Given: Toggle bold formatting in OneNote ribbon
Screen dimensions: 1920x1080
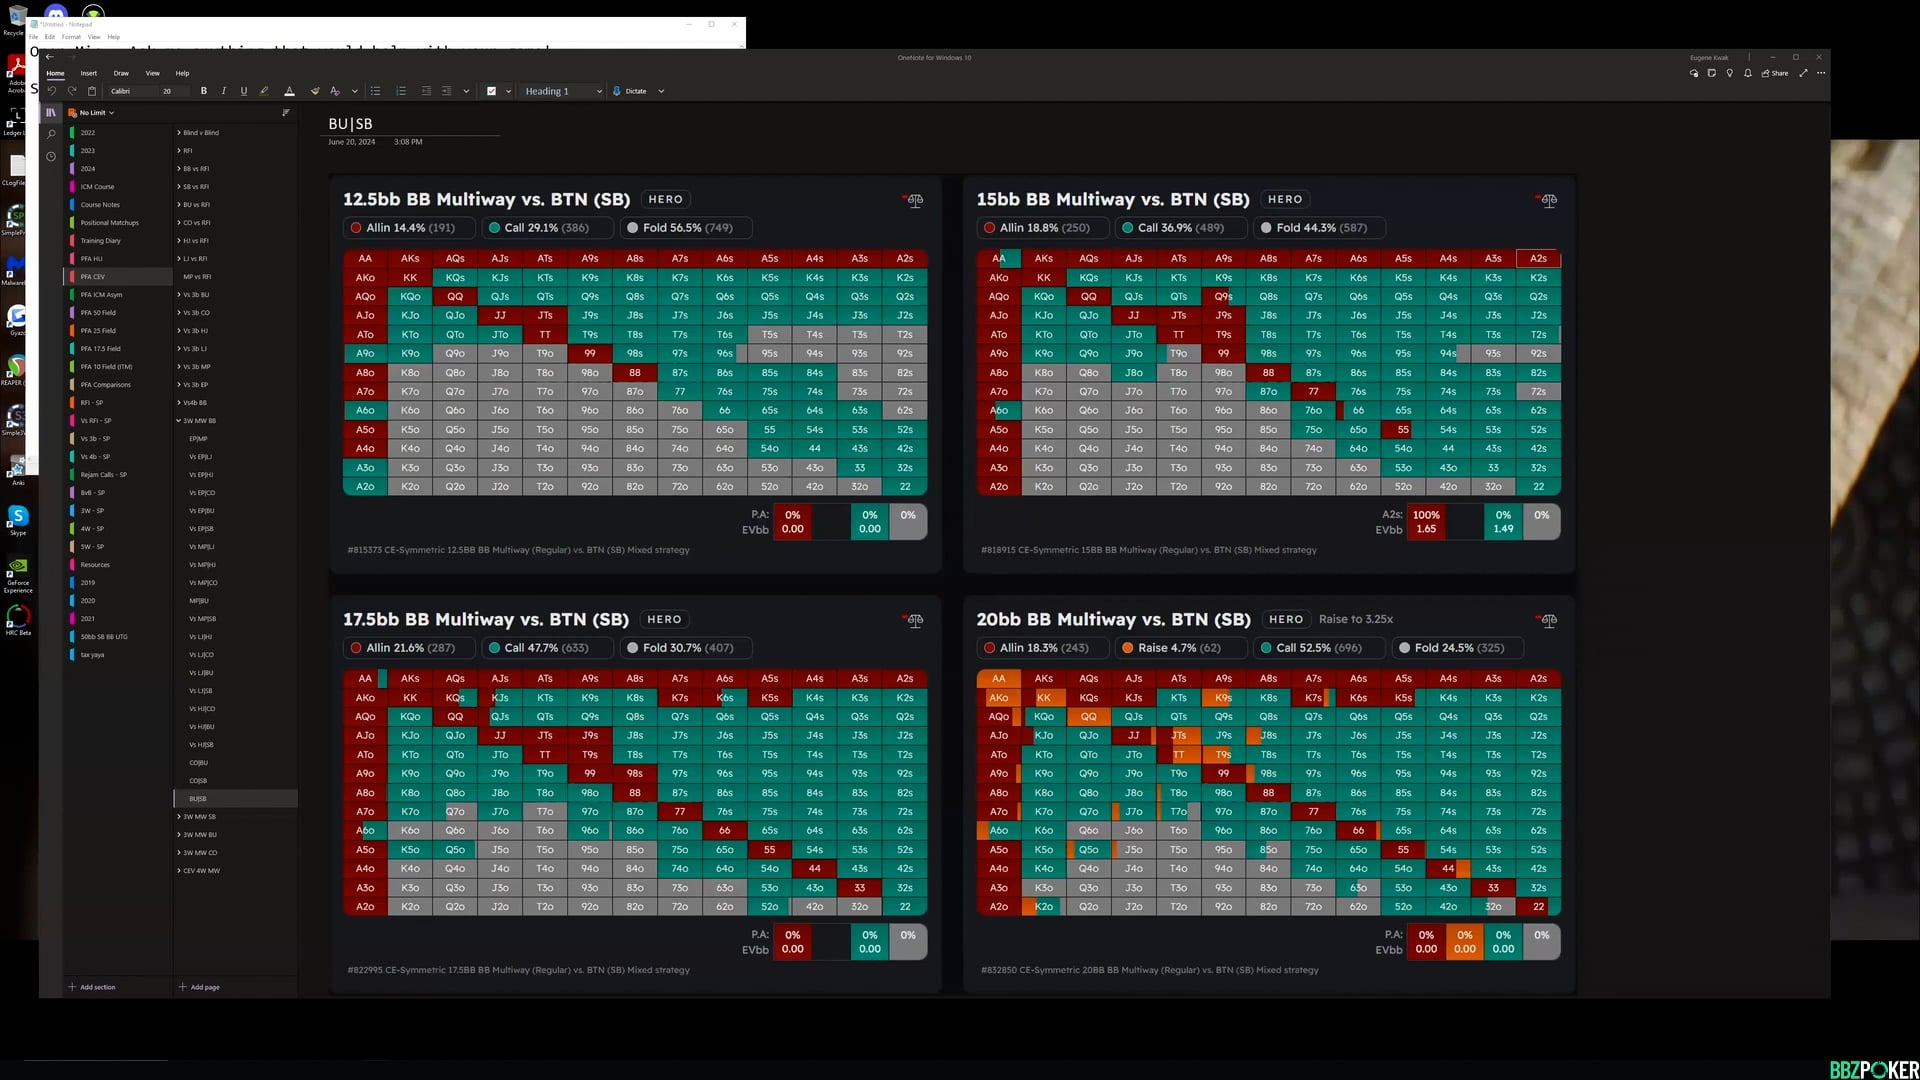Looking at the screenshot, I should (x=204, y=91).
